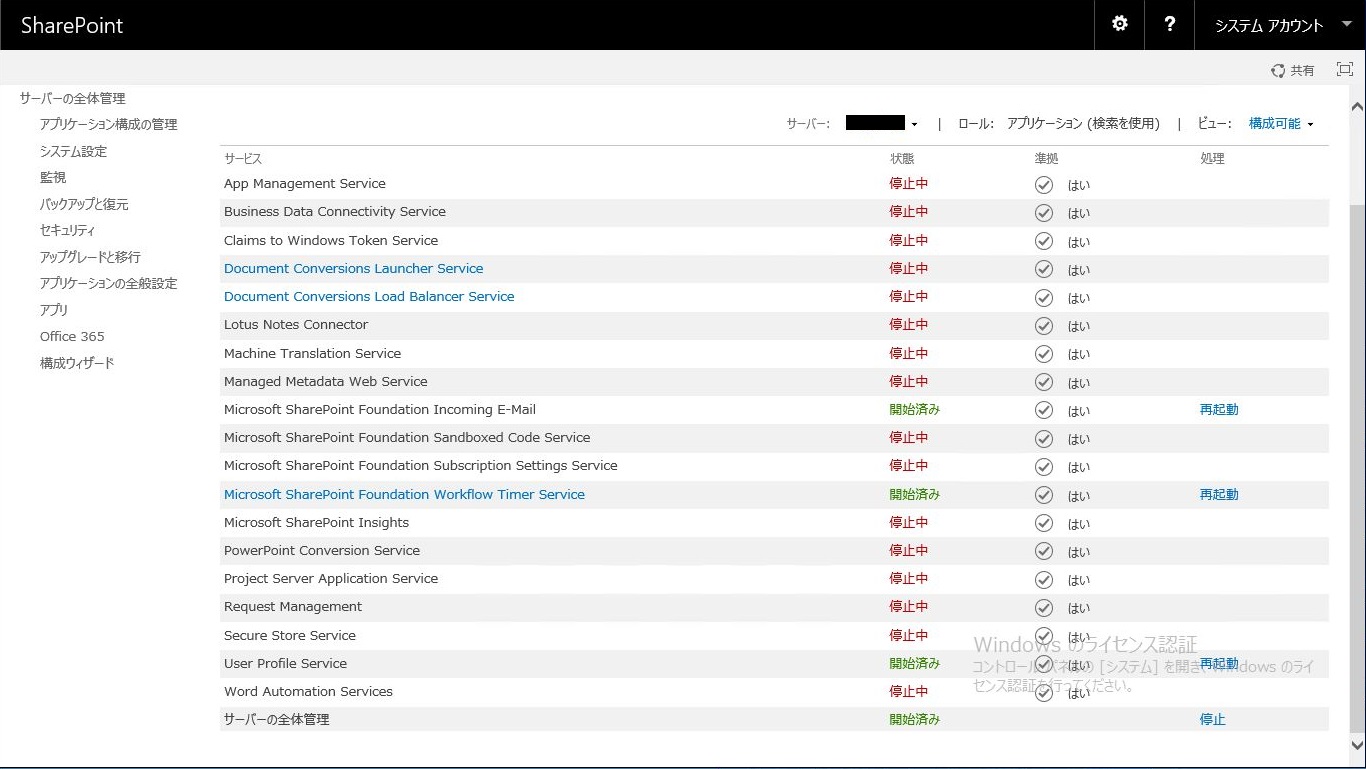Select the User Profile Service name
The width and height of the screenshot is (1366, 769).
(x=285, y=663)
